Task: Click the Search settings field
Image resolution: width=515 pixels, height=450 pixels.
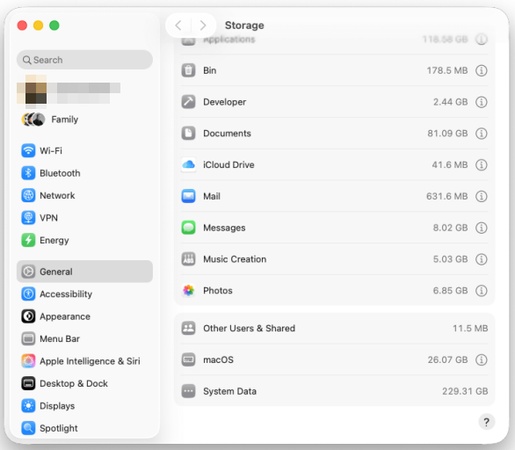Action: (x=85, y=60)
